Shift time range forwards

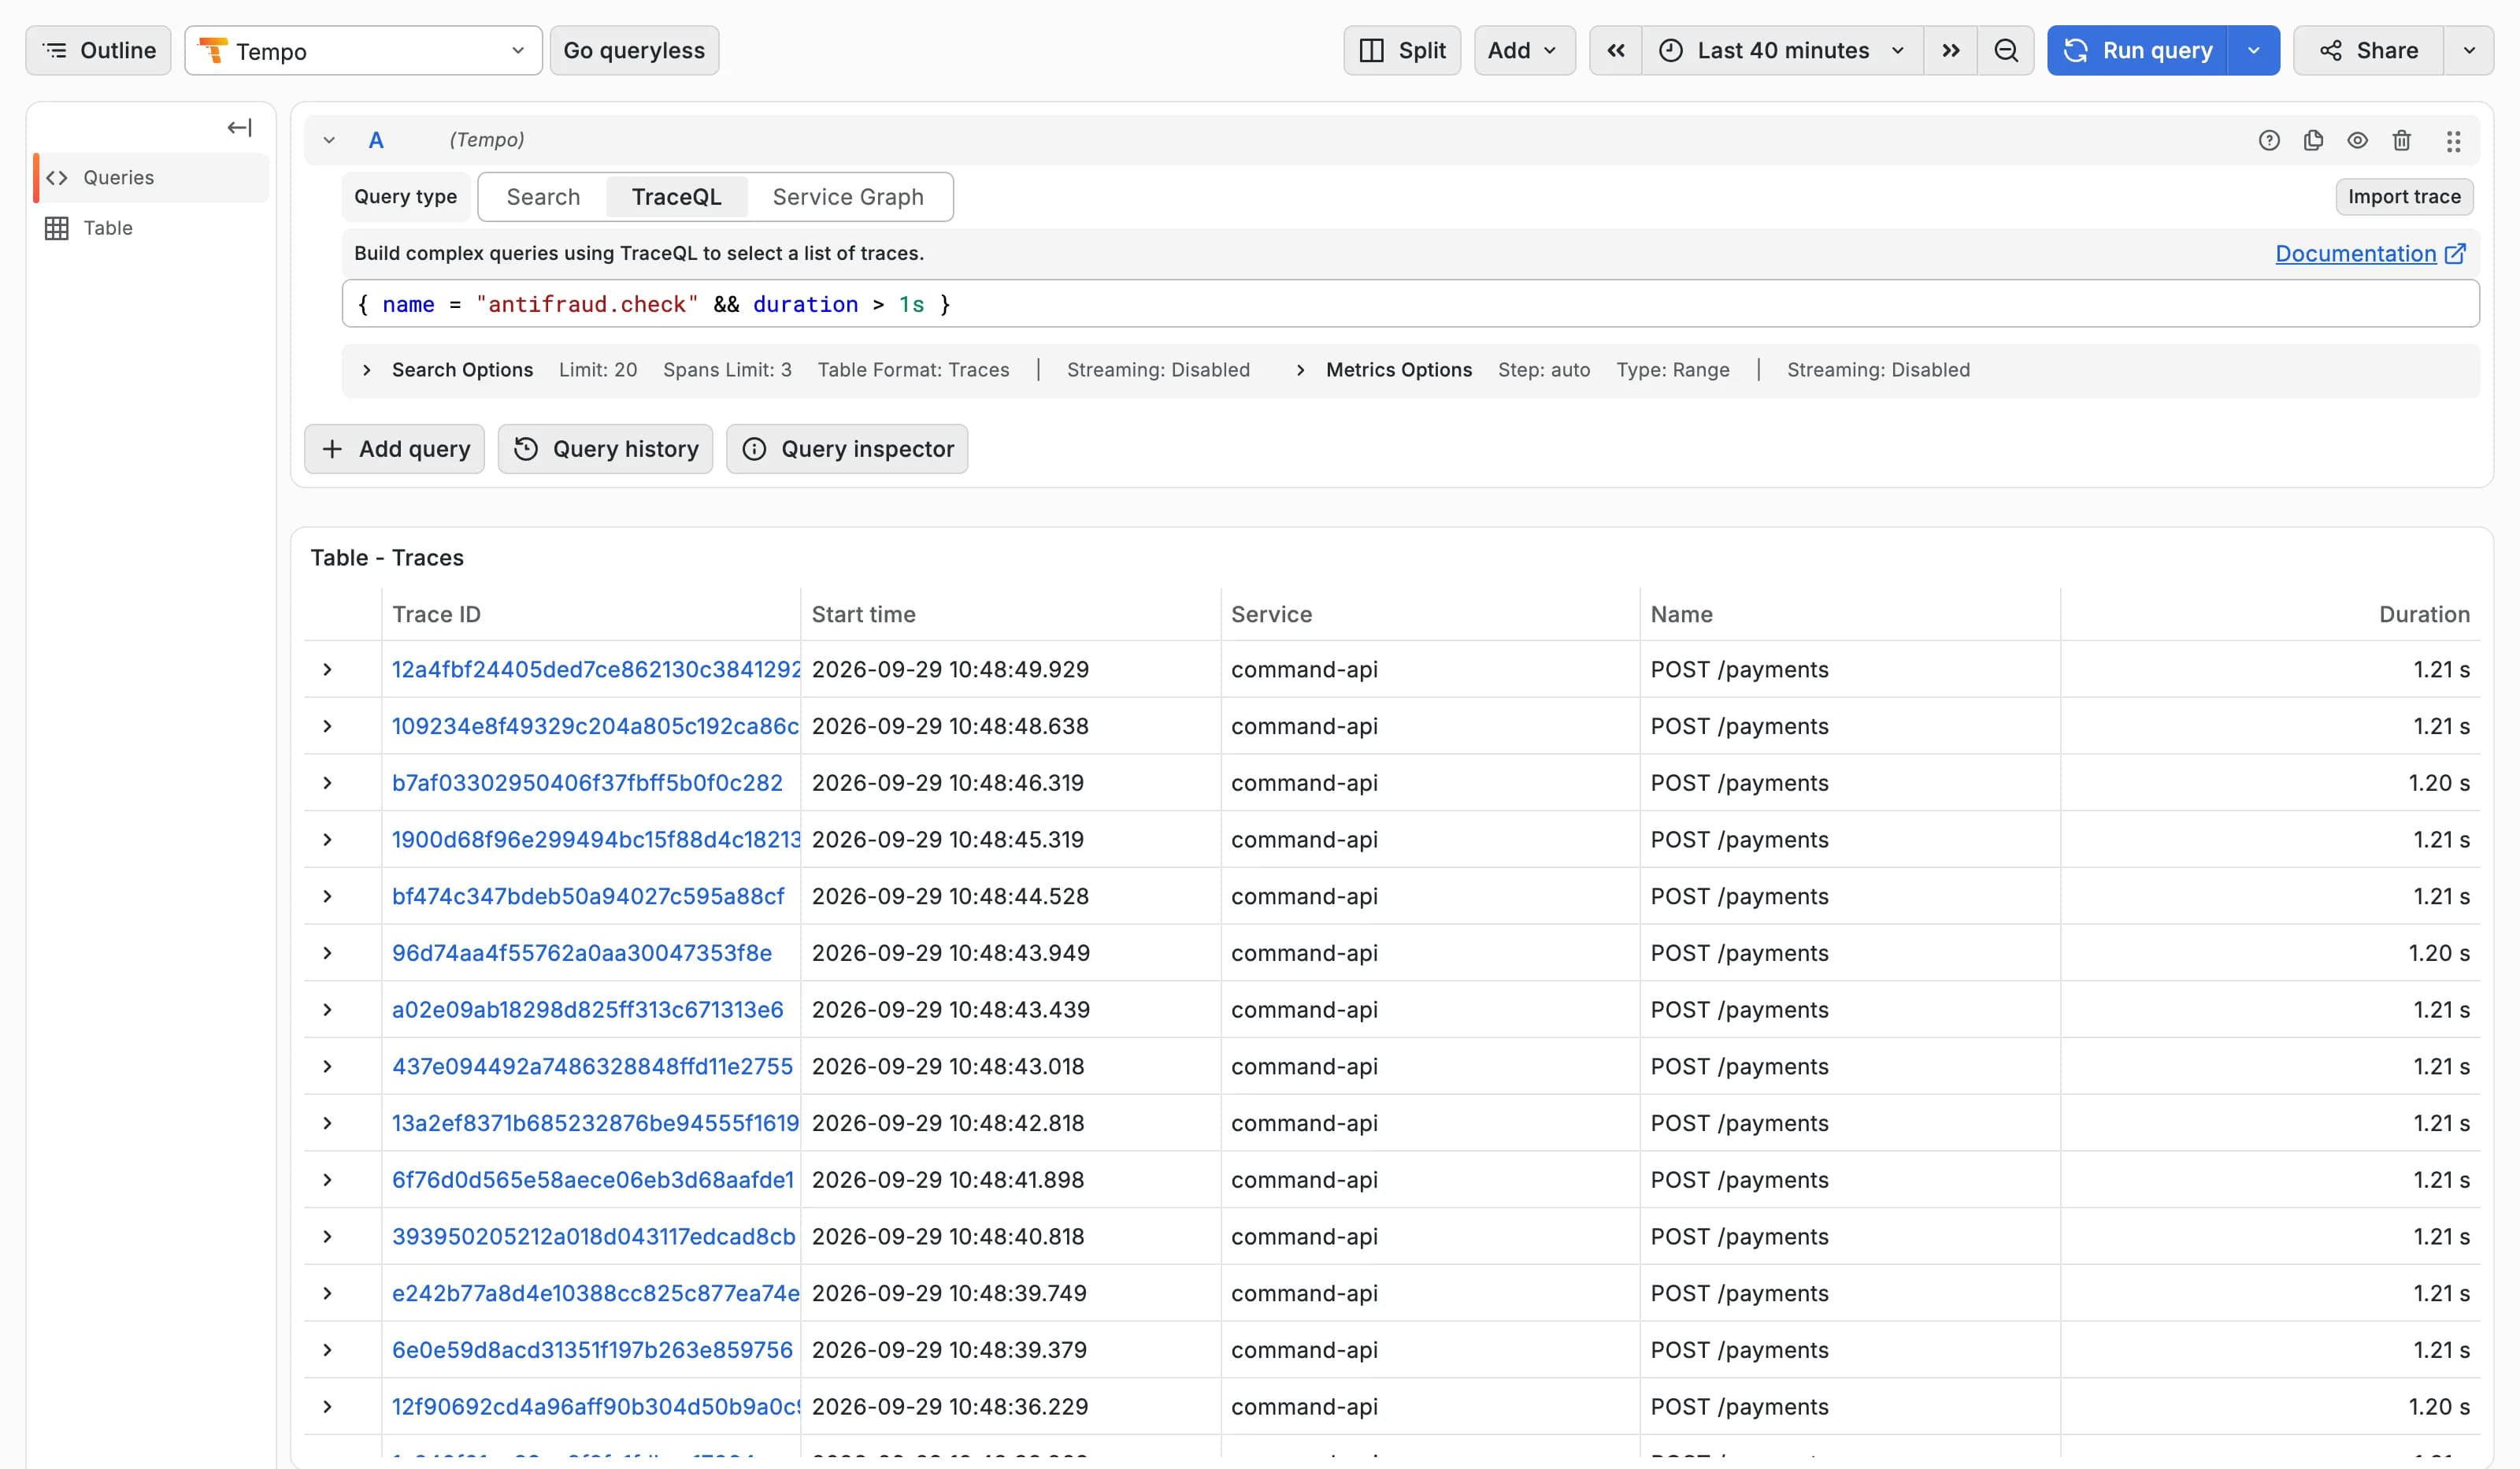1950,50
